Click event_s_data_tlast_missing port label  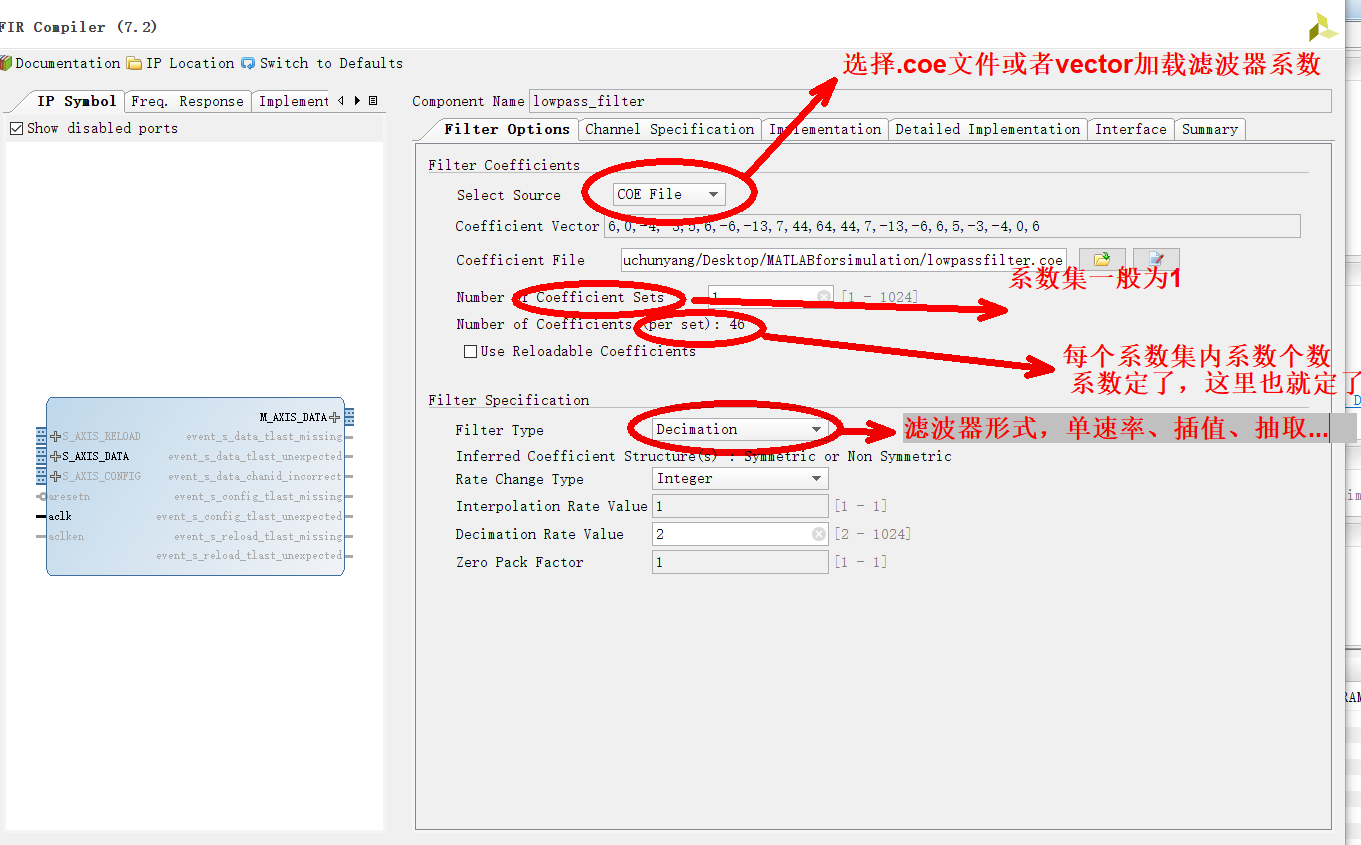pyautogui.click(x=264, y=436)
